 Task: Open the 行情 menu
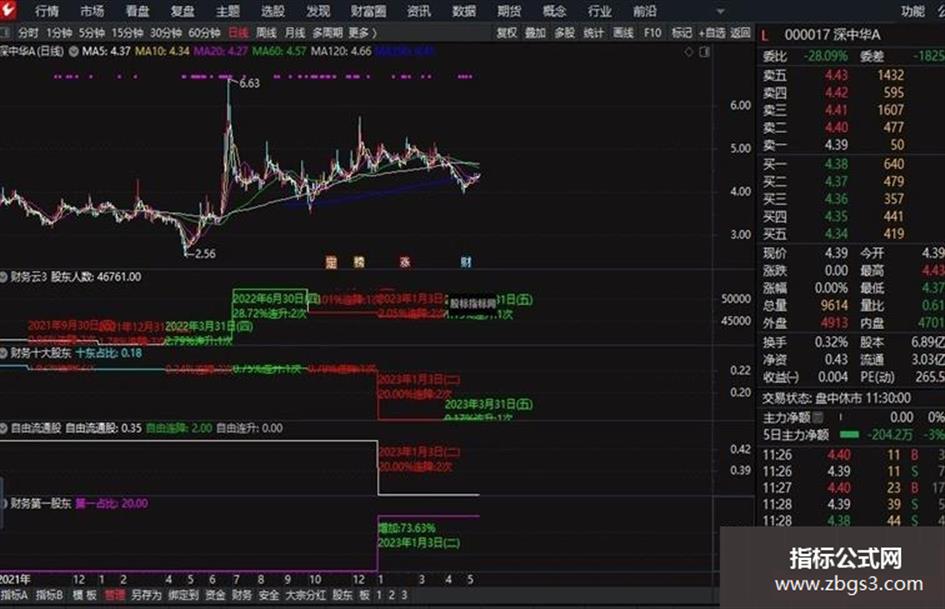click(47, 11)
